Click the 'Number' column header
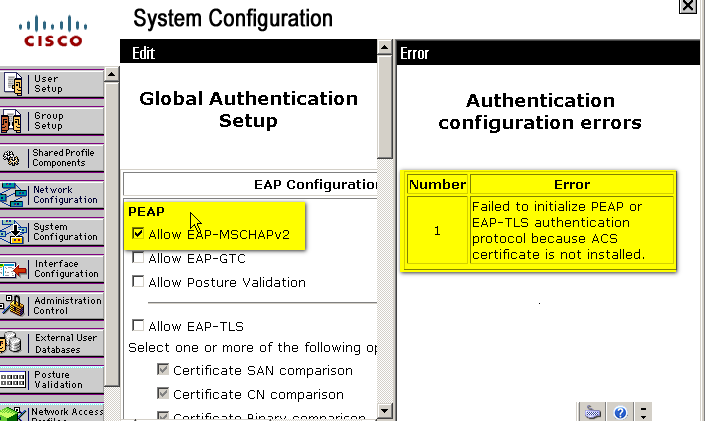The width and height of the screenshot is (705, 421). [437, 184]
